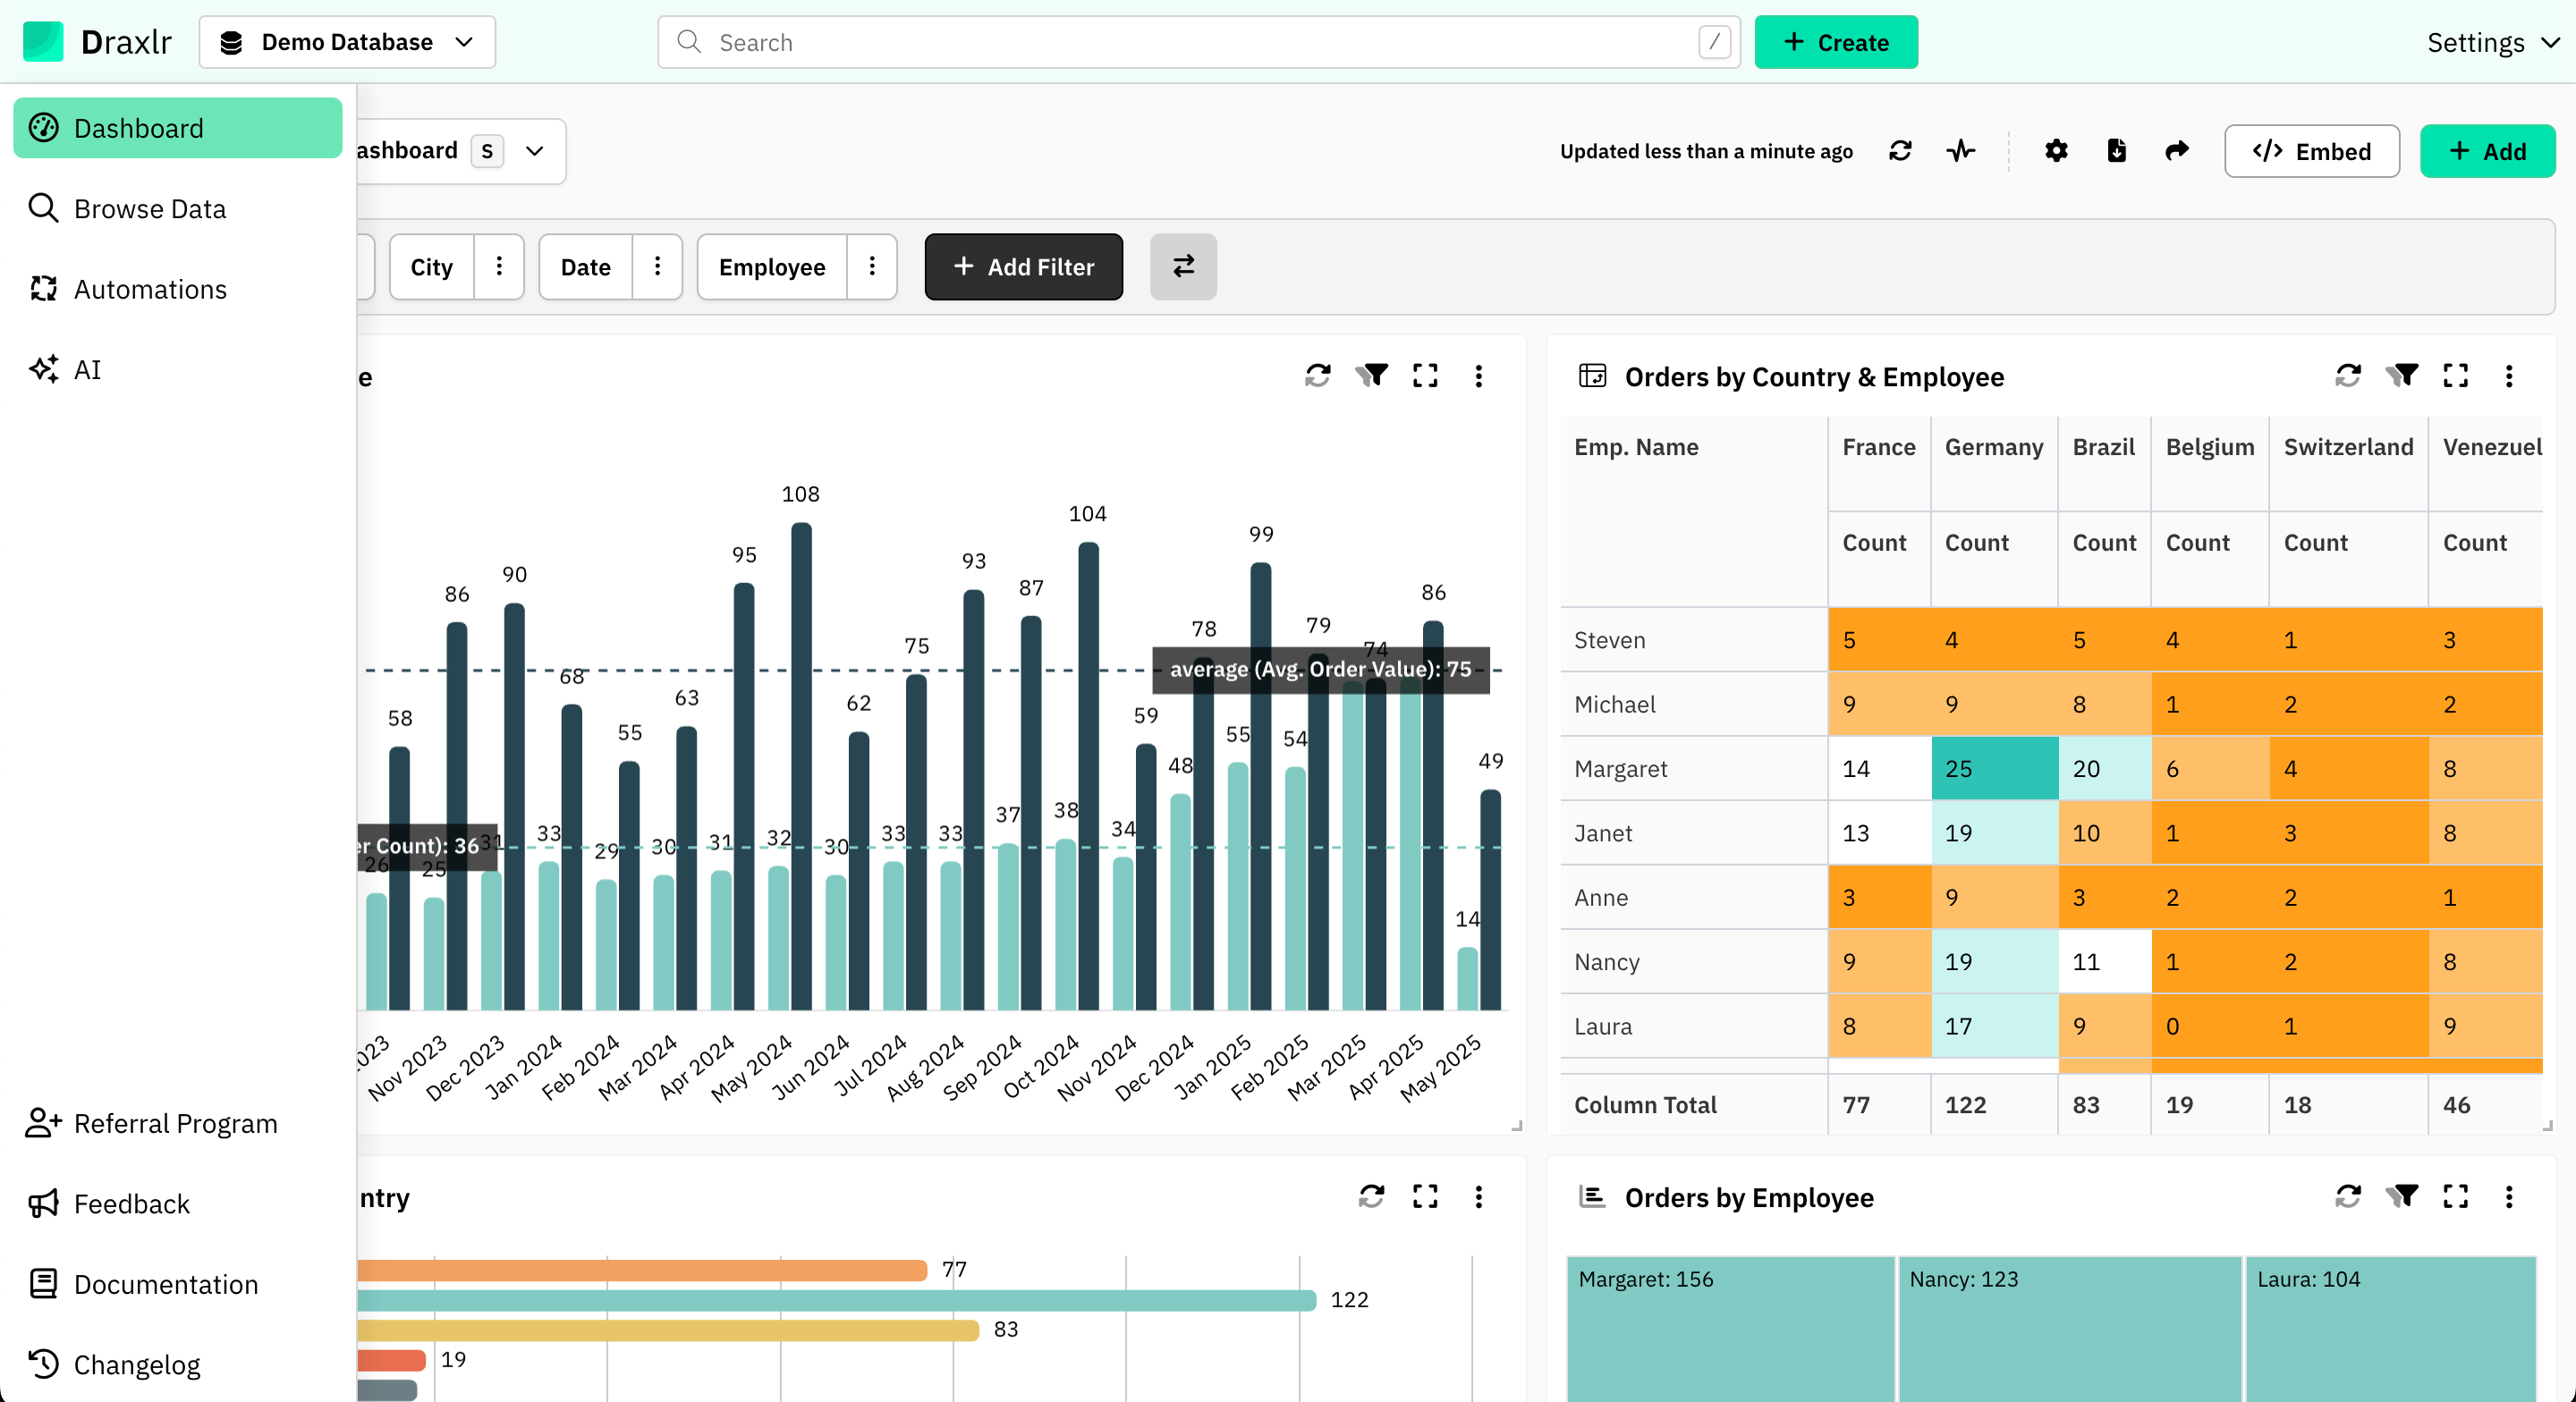The height and width of the screenshot is (1402, 2576).
Task: Open dashboard settings gear icon
Action: point(2056,151)
